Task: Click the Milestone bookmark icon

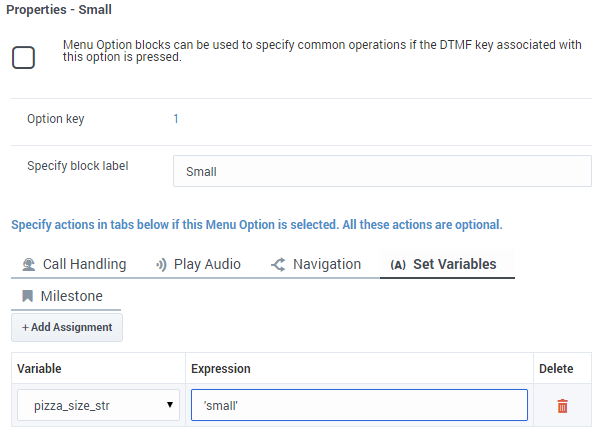Action: coord(27,296)
